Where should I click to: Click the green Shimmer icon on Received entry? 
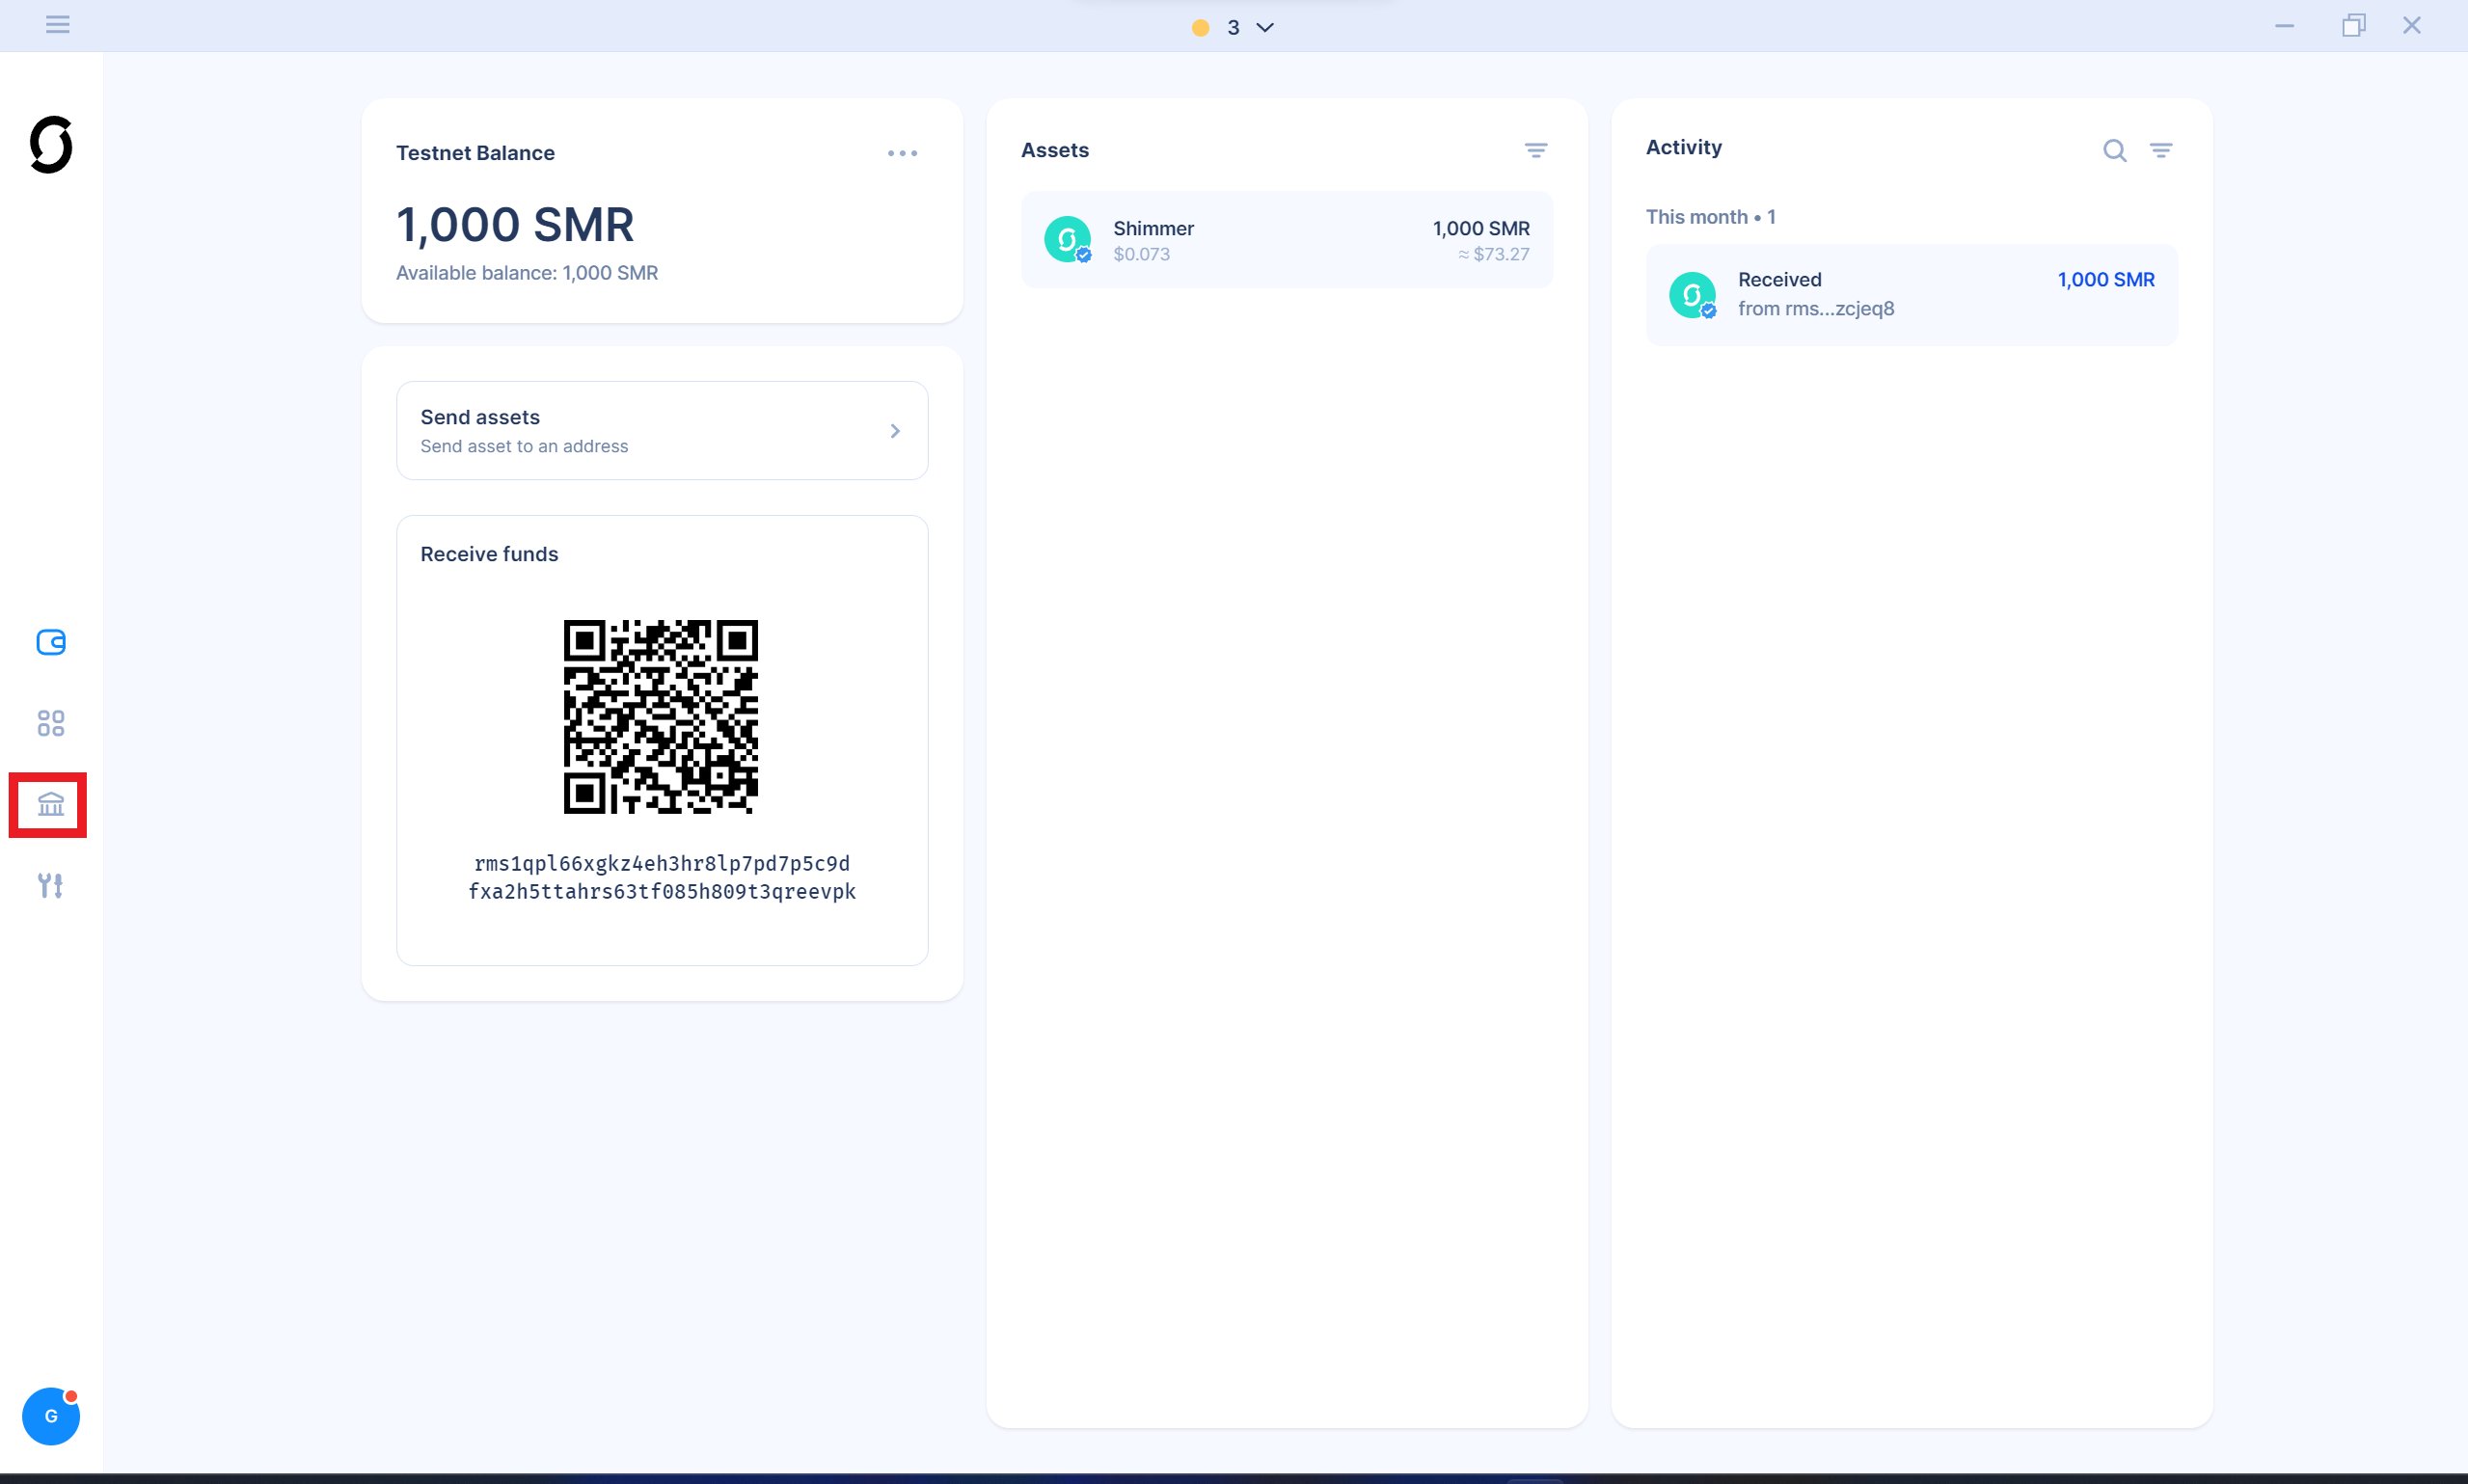(1693, 294)
